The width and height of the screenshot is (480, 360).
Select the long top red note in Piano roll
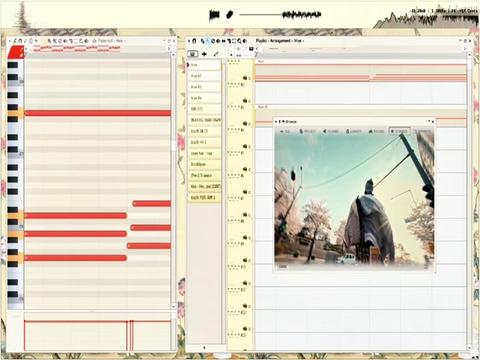98,113
